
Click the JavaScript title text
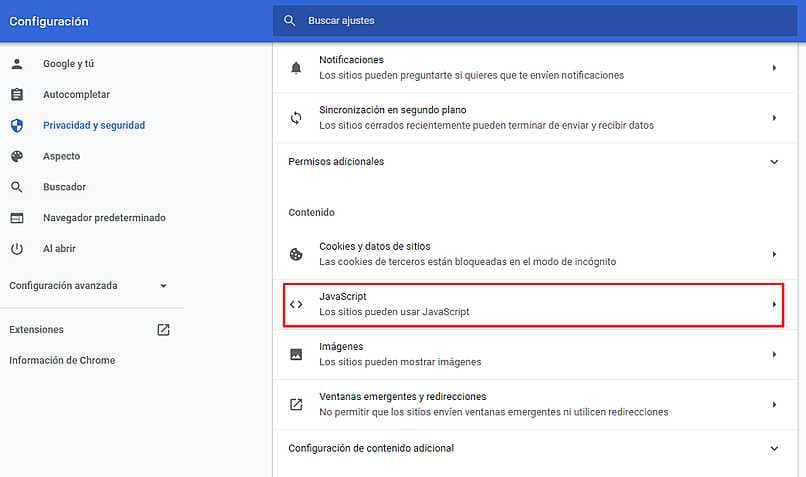[343, 297]
